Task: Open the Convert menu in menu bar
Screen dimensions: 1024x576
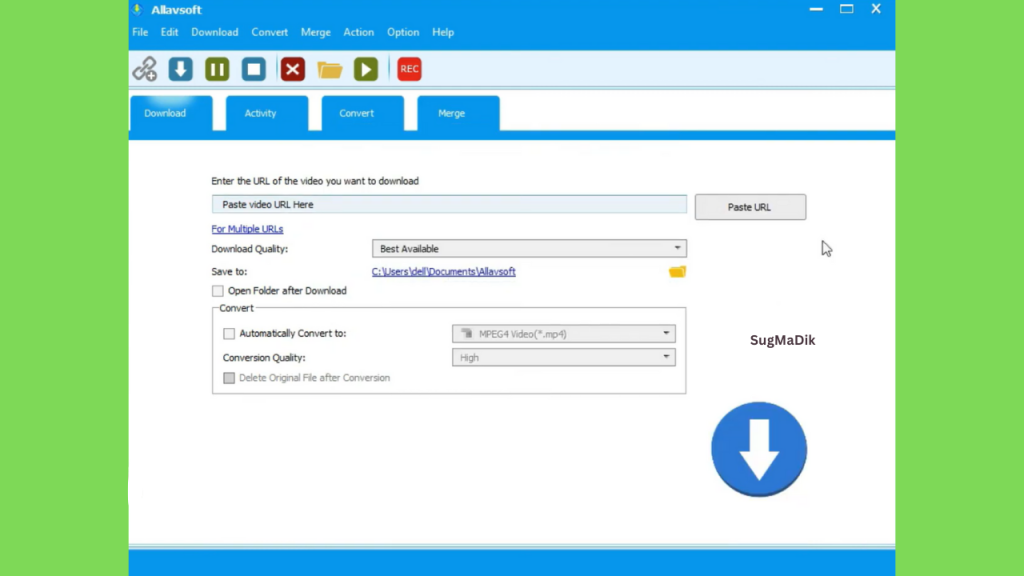Action: coord(269,32)
